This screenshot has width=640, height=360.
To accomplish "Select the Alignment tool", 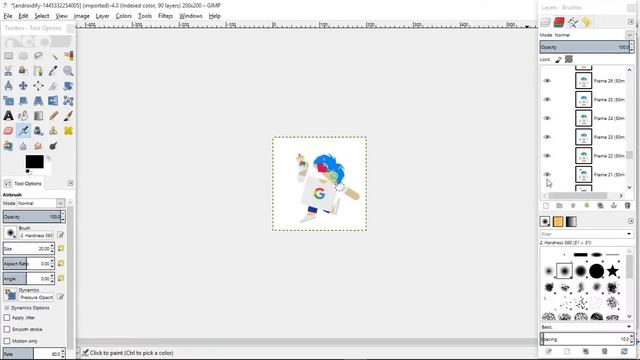I will (38, 86).
